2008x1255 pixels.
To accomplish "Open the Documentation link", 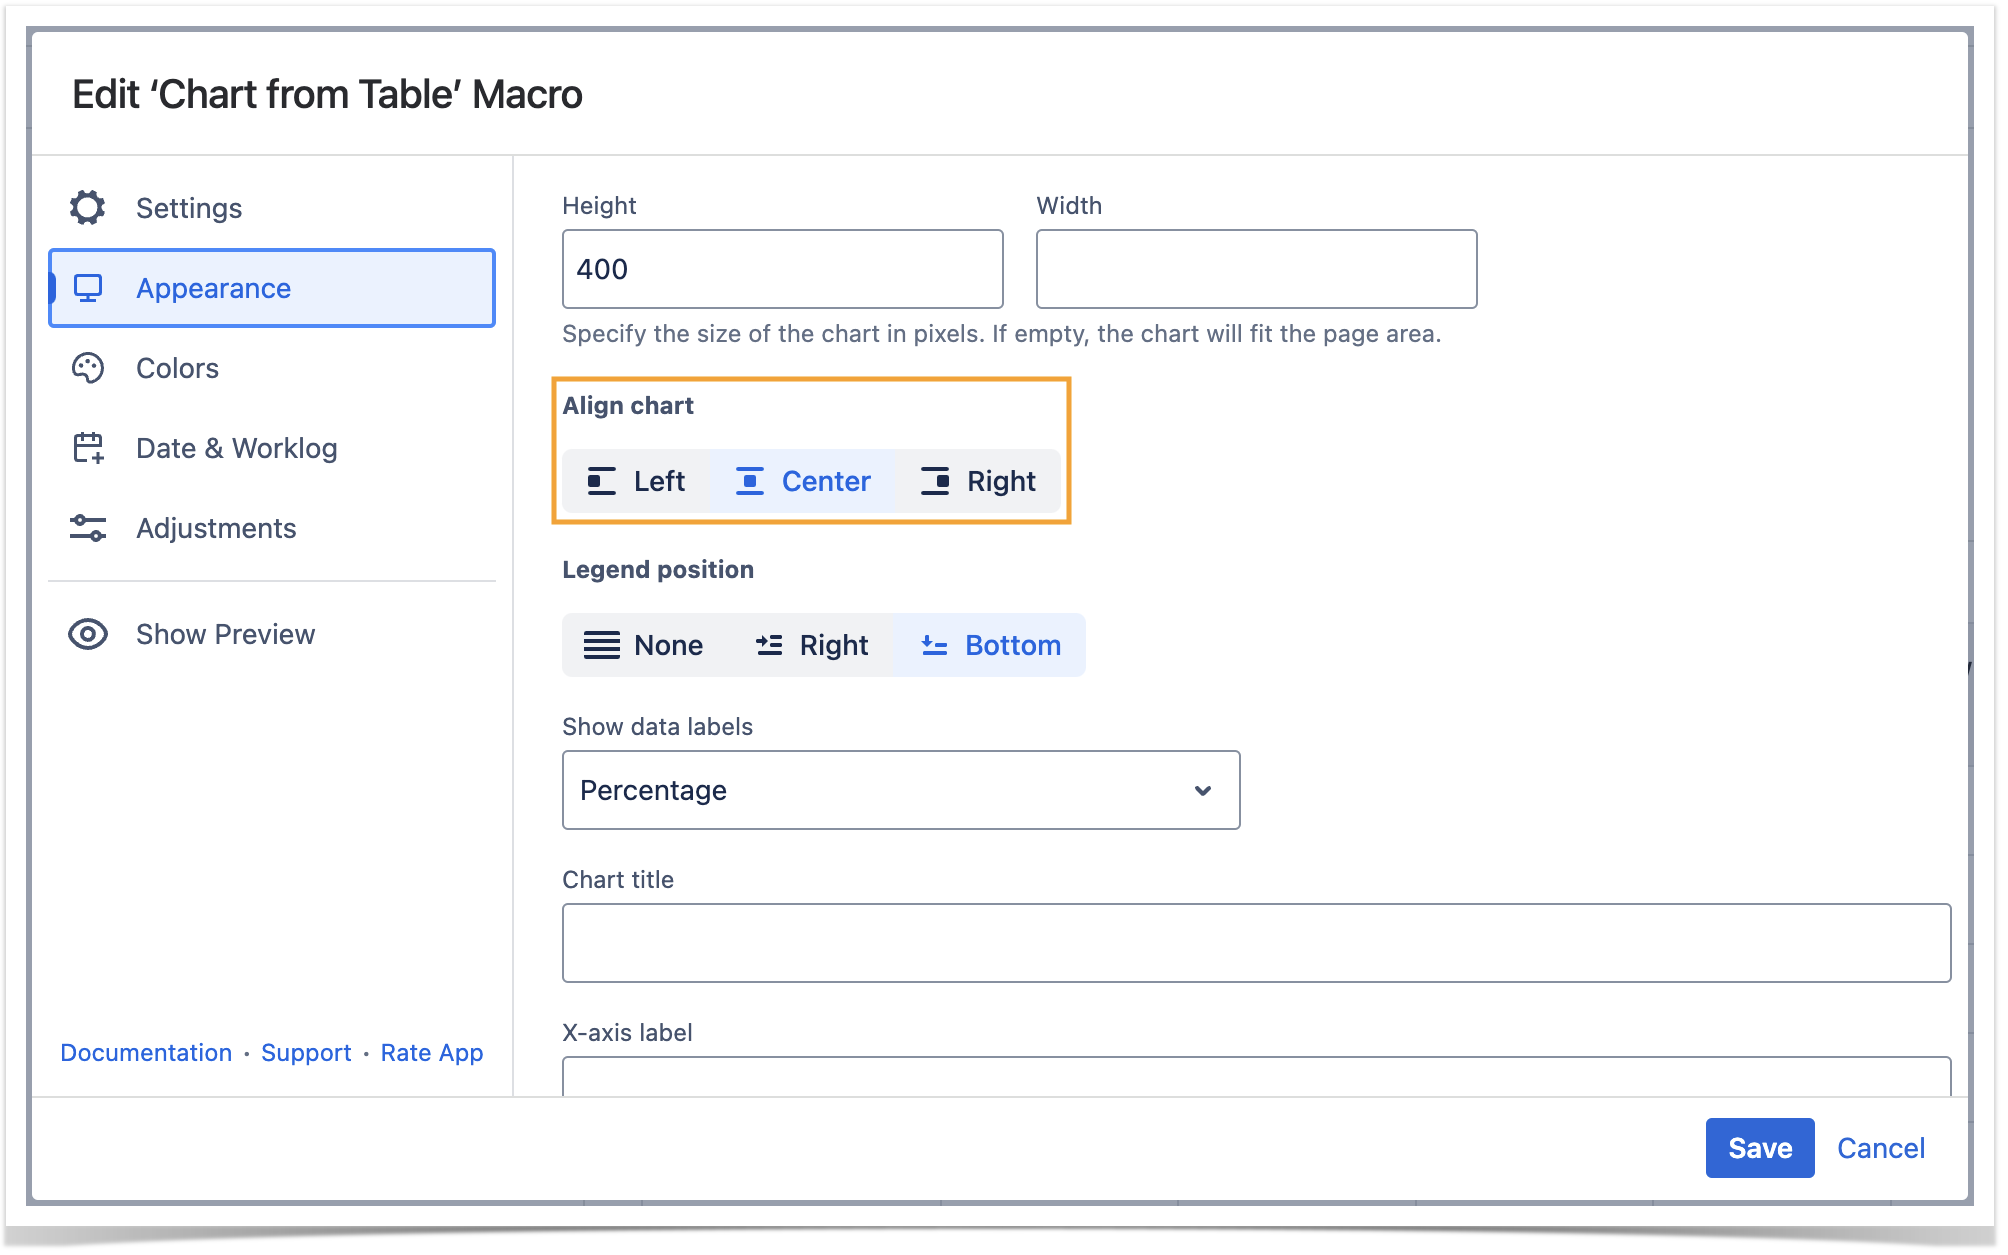I will pos(146,1053).
